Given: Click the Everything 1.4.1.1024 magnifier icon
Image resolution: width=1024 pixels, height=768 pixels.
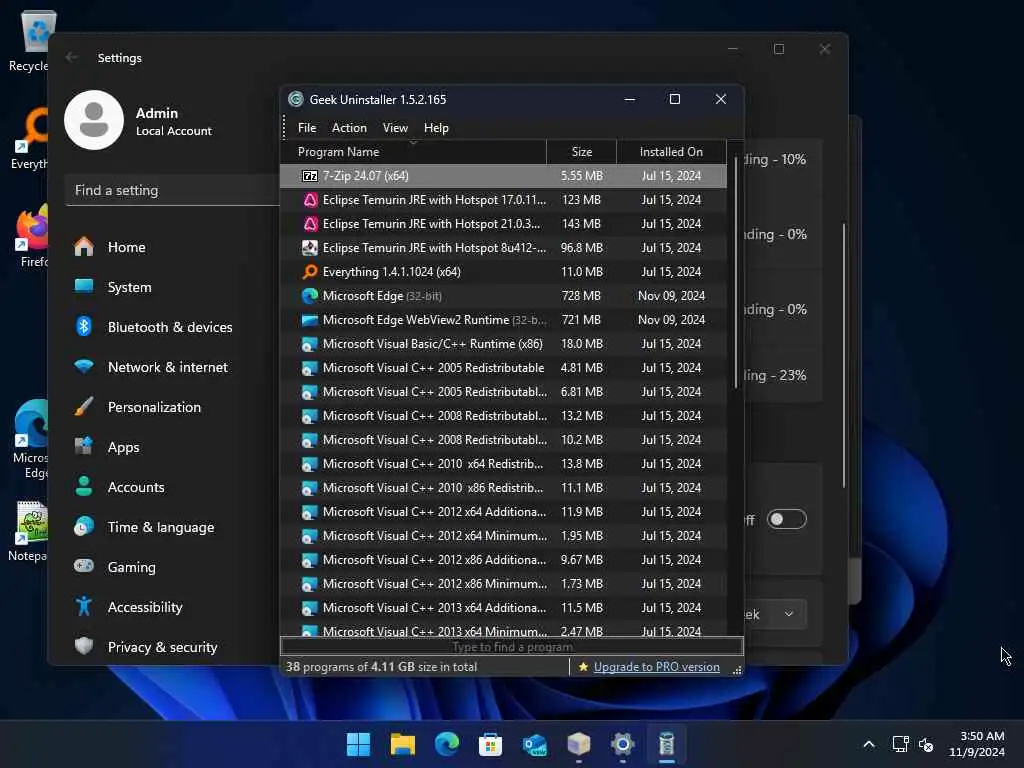Looking at the screenshot, I should pyautogui.click(x=310, y=272).
